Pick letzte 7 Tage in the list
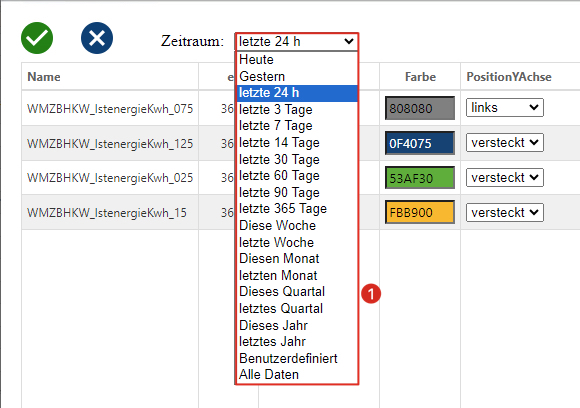Image resolution: width=580 pixels, height=408 pixels. (x=297, y=126)
